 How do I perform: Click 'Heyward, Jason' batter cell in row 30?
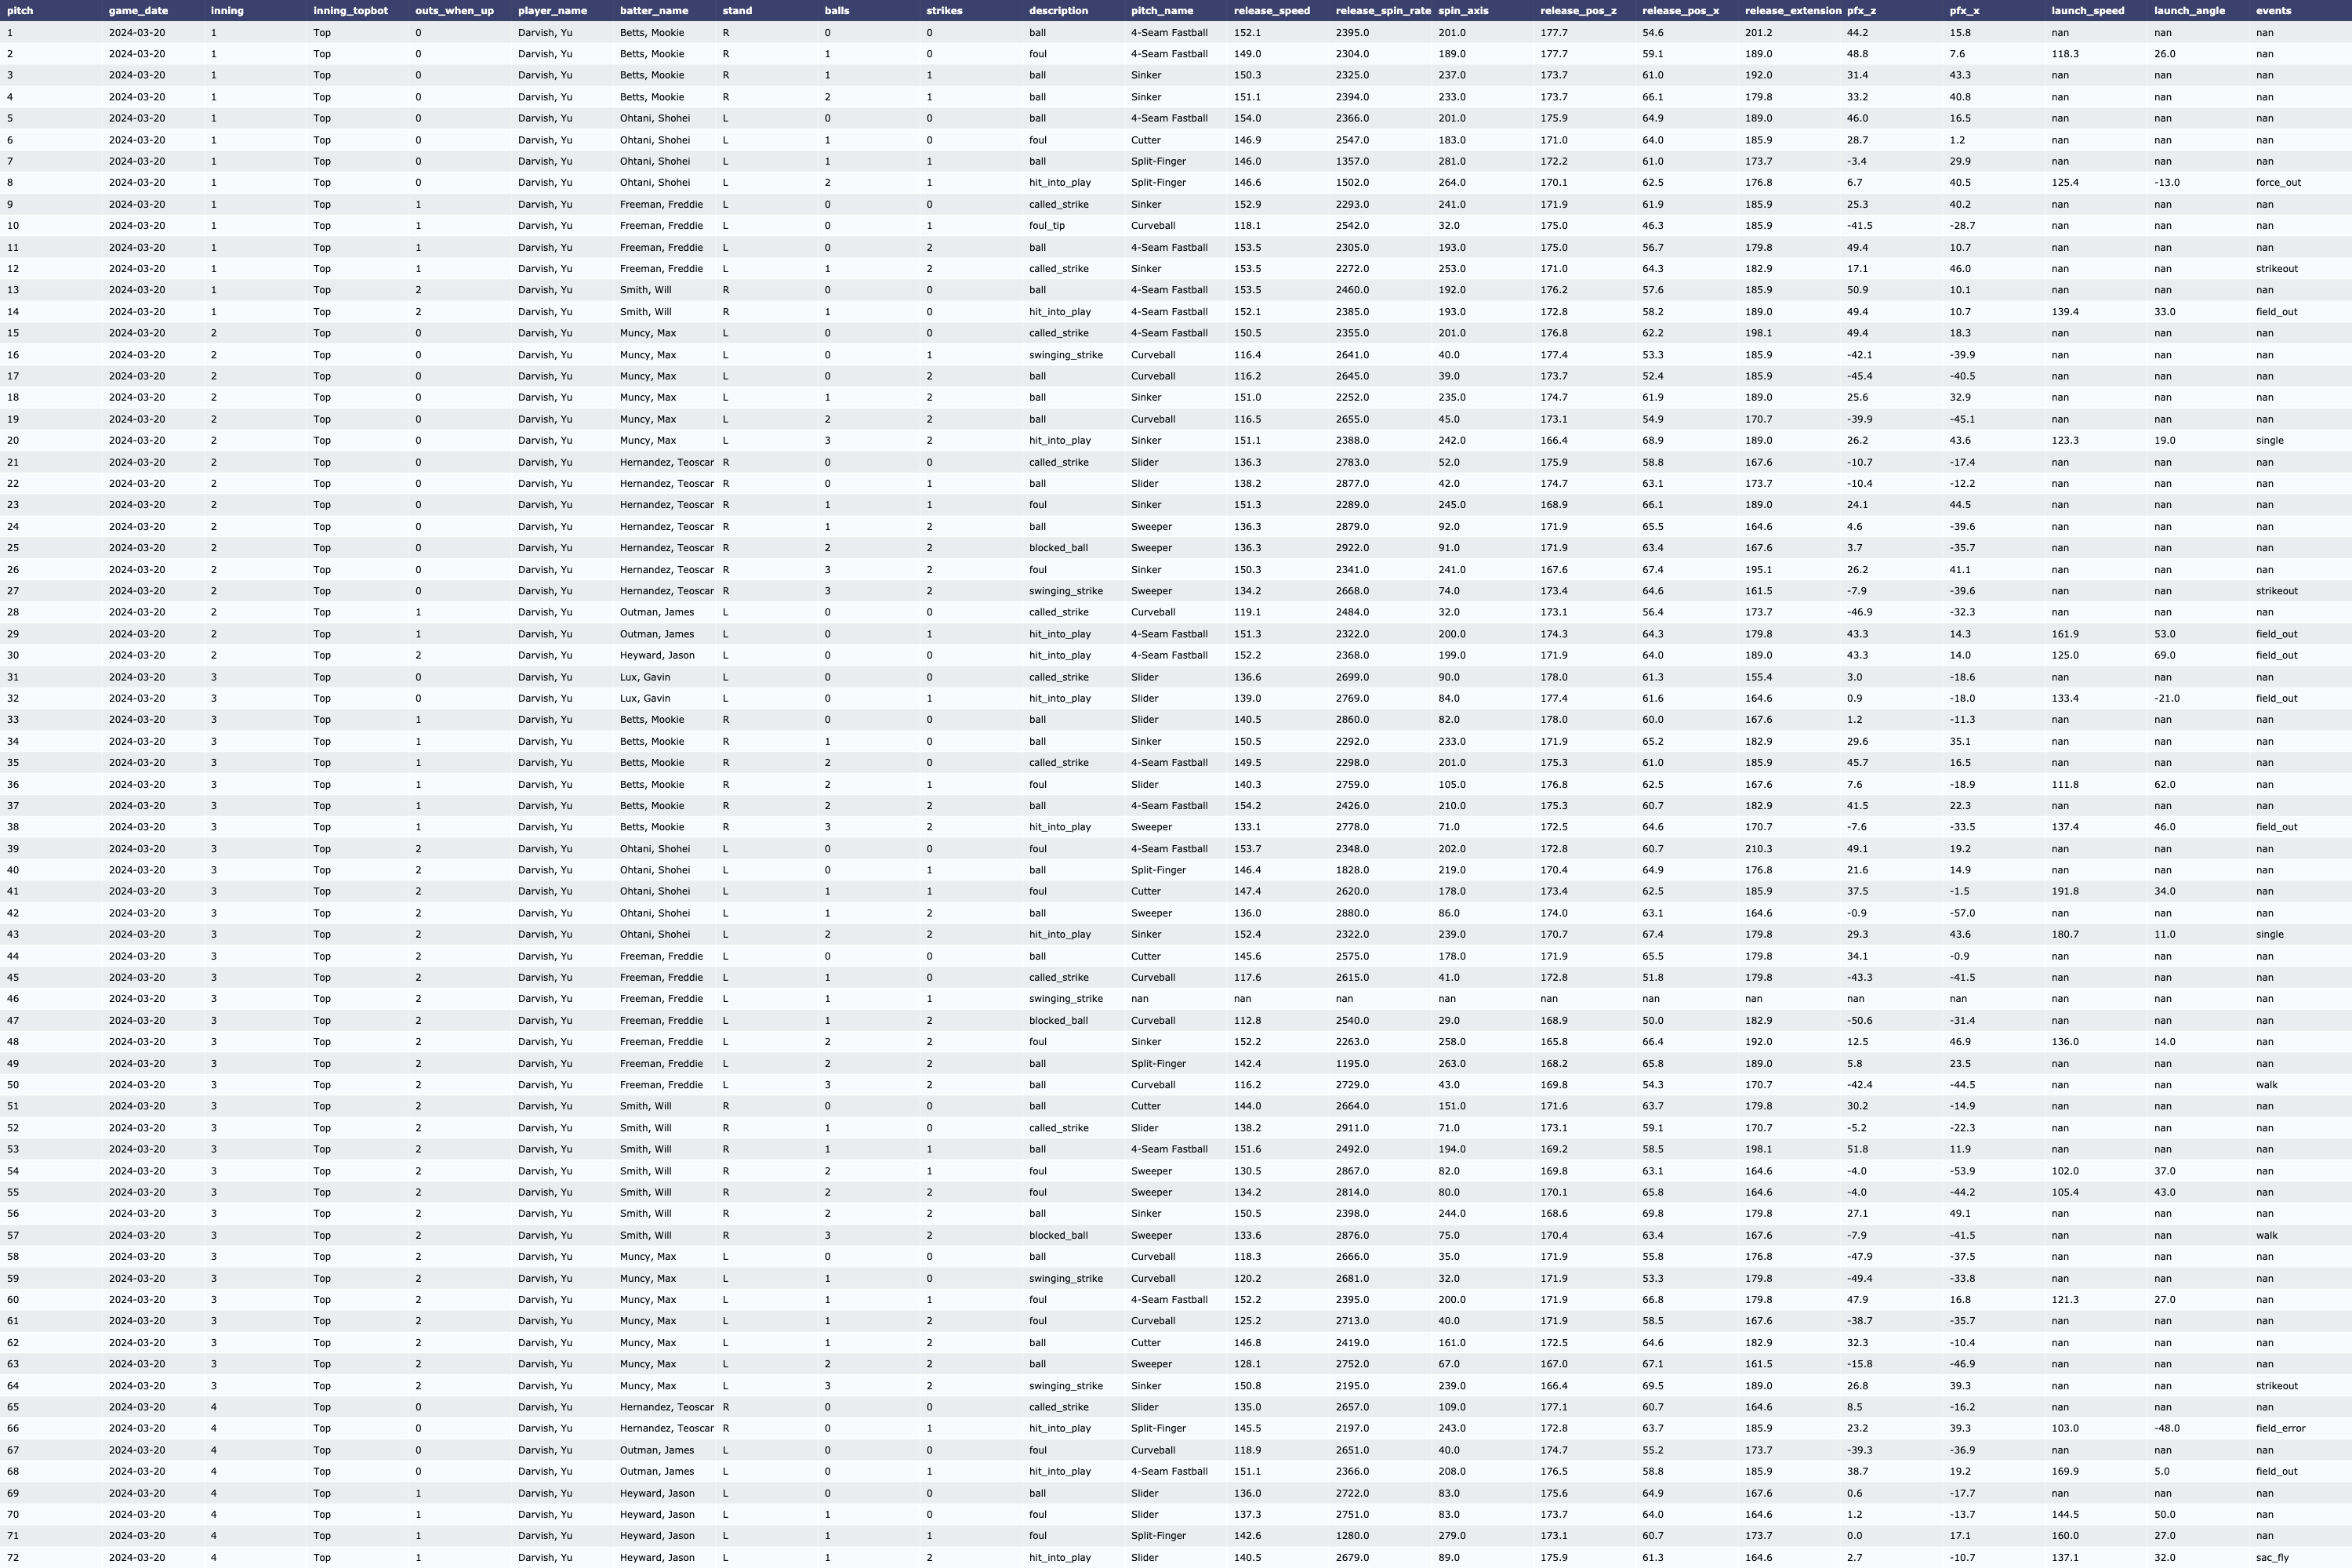(656, 656)
